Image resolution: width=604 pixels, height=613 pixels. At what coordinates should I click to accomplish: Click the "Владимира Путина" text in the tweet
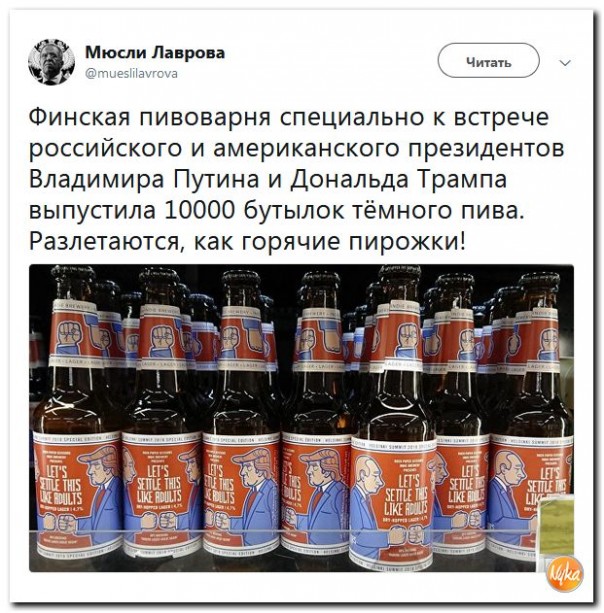144,180
